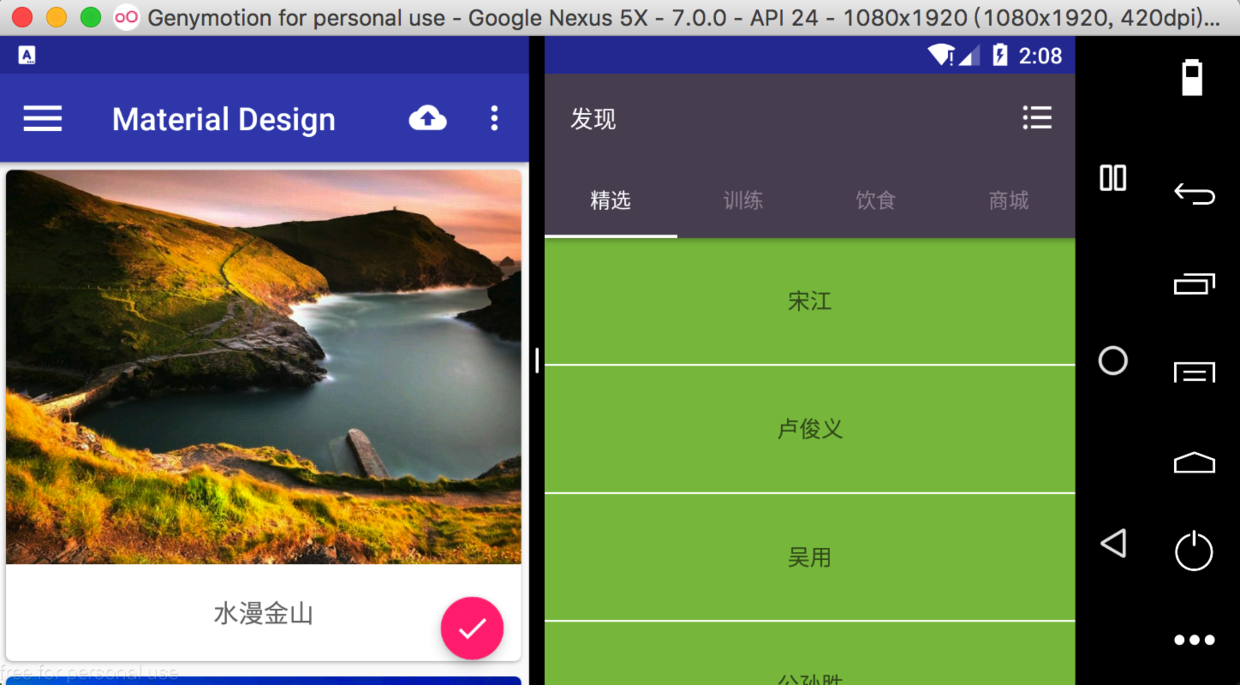Switch to the 商城 tab
Screen dimensions: 1240x685
pos(1009,200)
